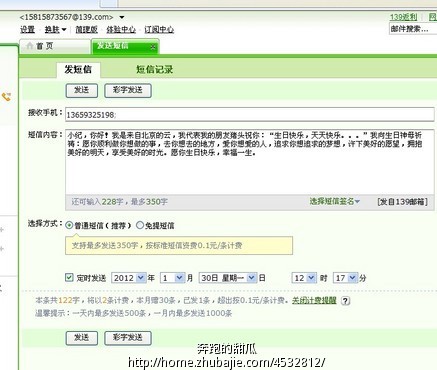Switch to 简捷版 simple version

point(86,30)
